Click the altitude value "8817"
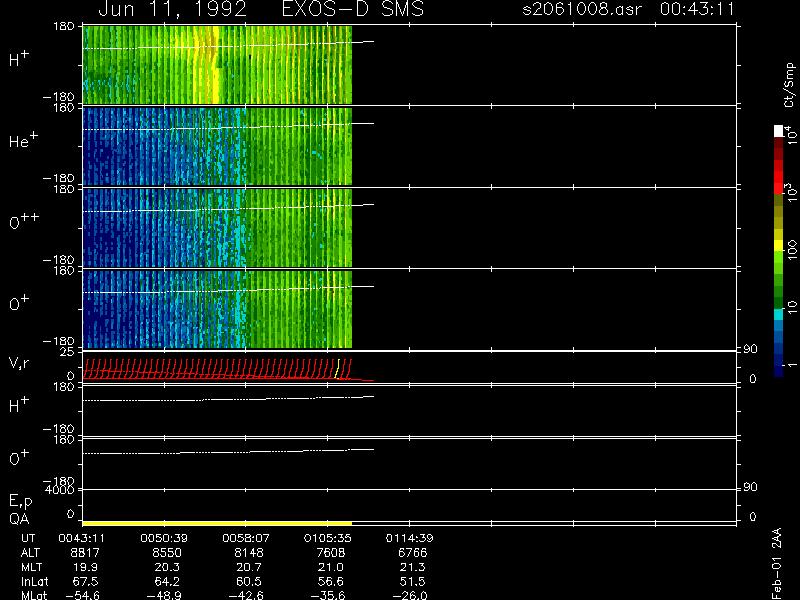 [85, 553]
